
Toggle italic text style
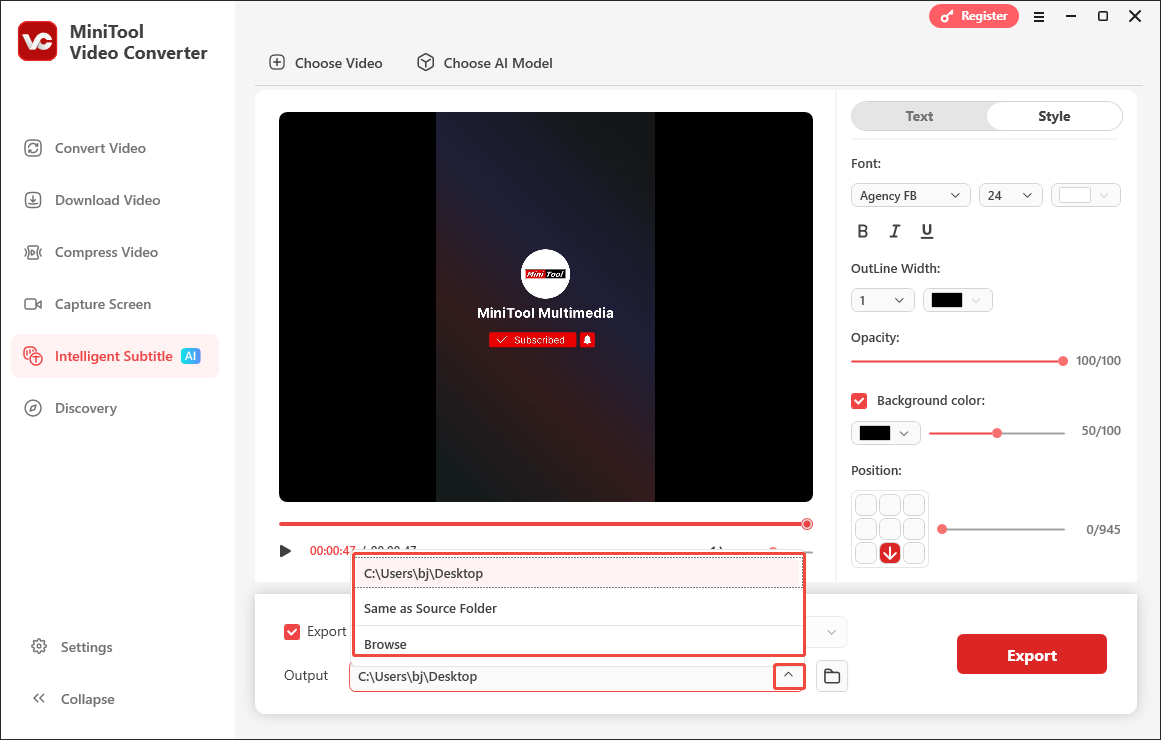[894, 231]
